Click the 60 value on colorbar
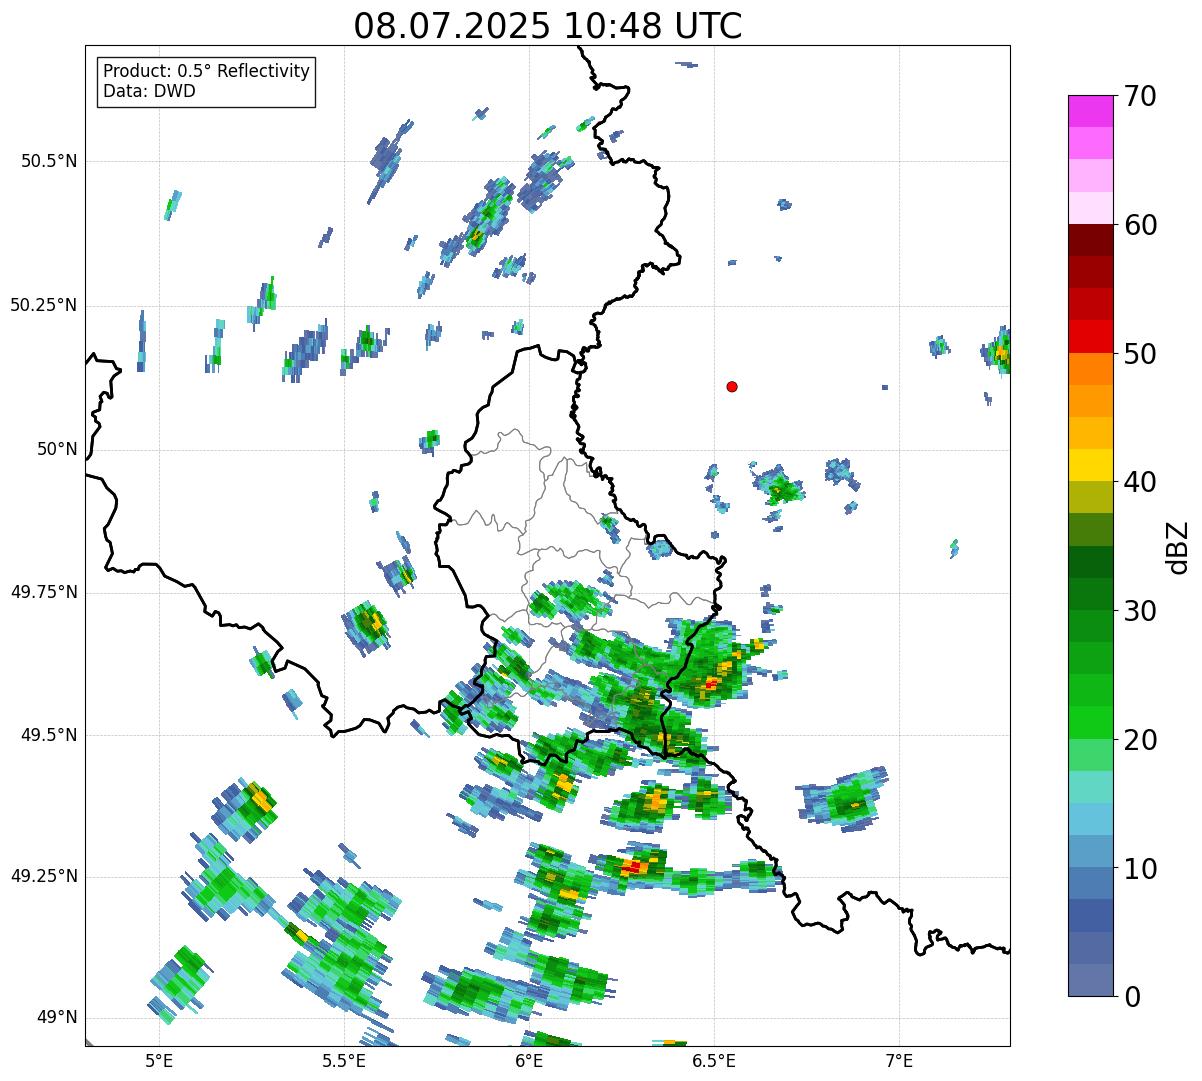The width and height of the screenshot is (1202, 1081). [x=1140, y=225]
